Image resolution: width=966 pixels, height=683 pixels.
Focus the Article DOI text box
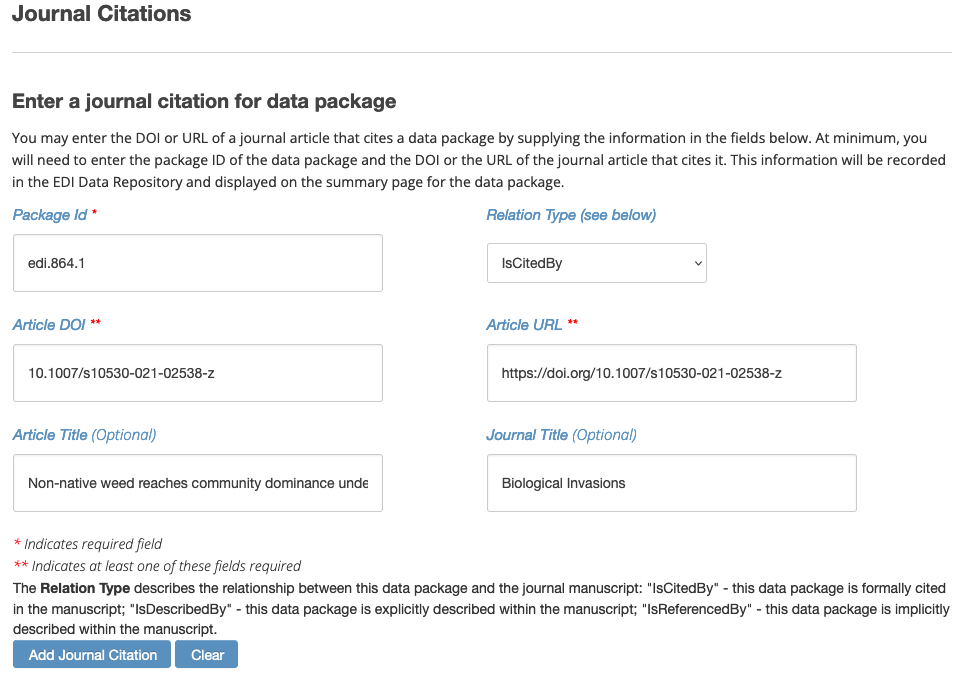coord(198,373)
